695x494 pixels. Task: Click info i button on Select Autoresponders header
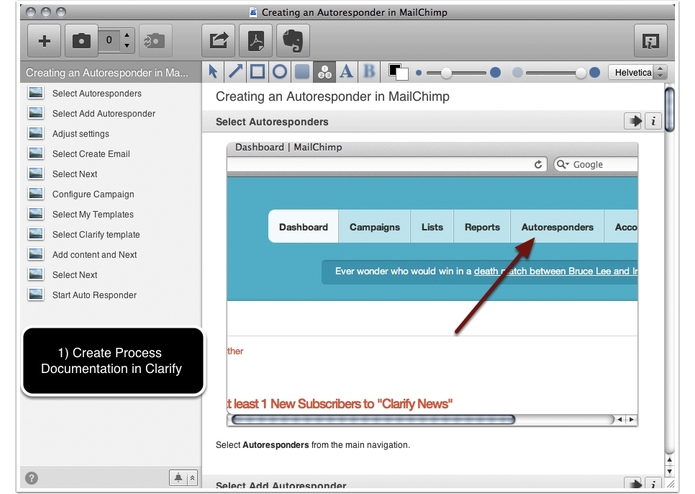click(653, 121)
